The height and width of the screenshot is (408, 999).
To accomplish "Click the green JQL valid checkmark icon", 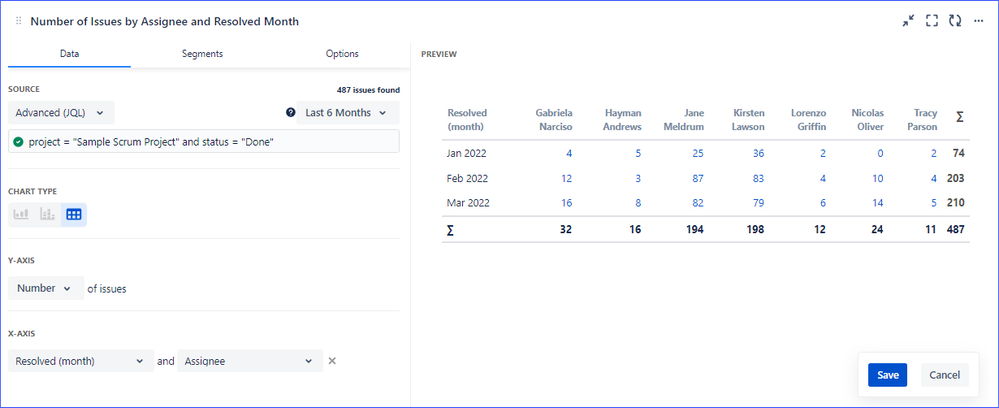I will pos(18,142).
